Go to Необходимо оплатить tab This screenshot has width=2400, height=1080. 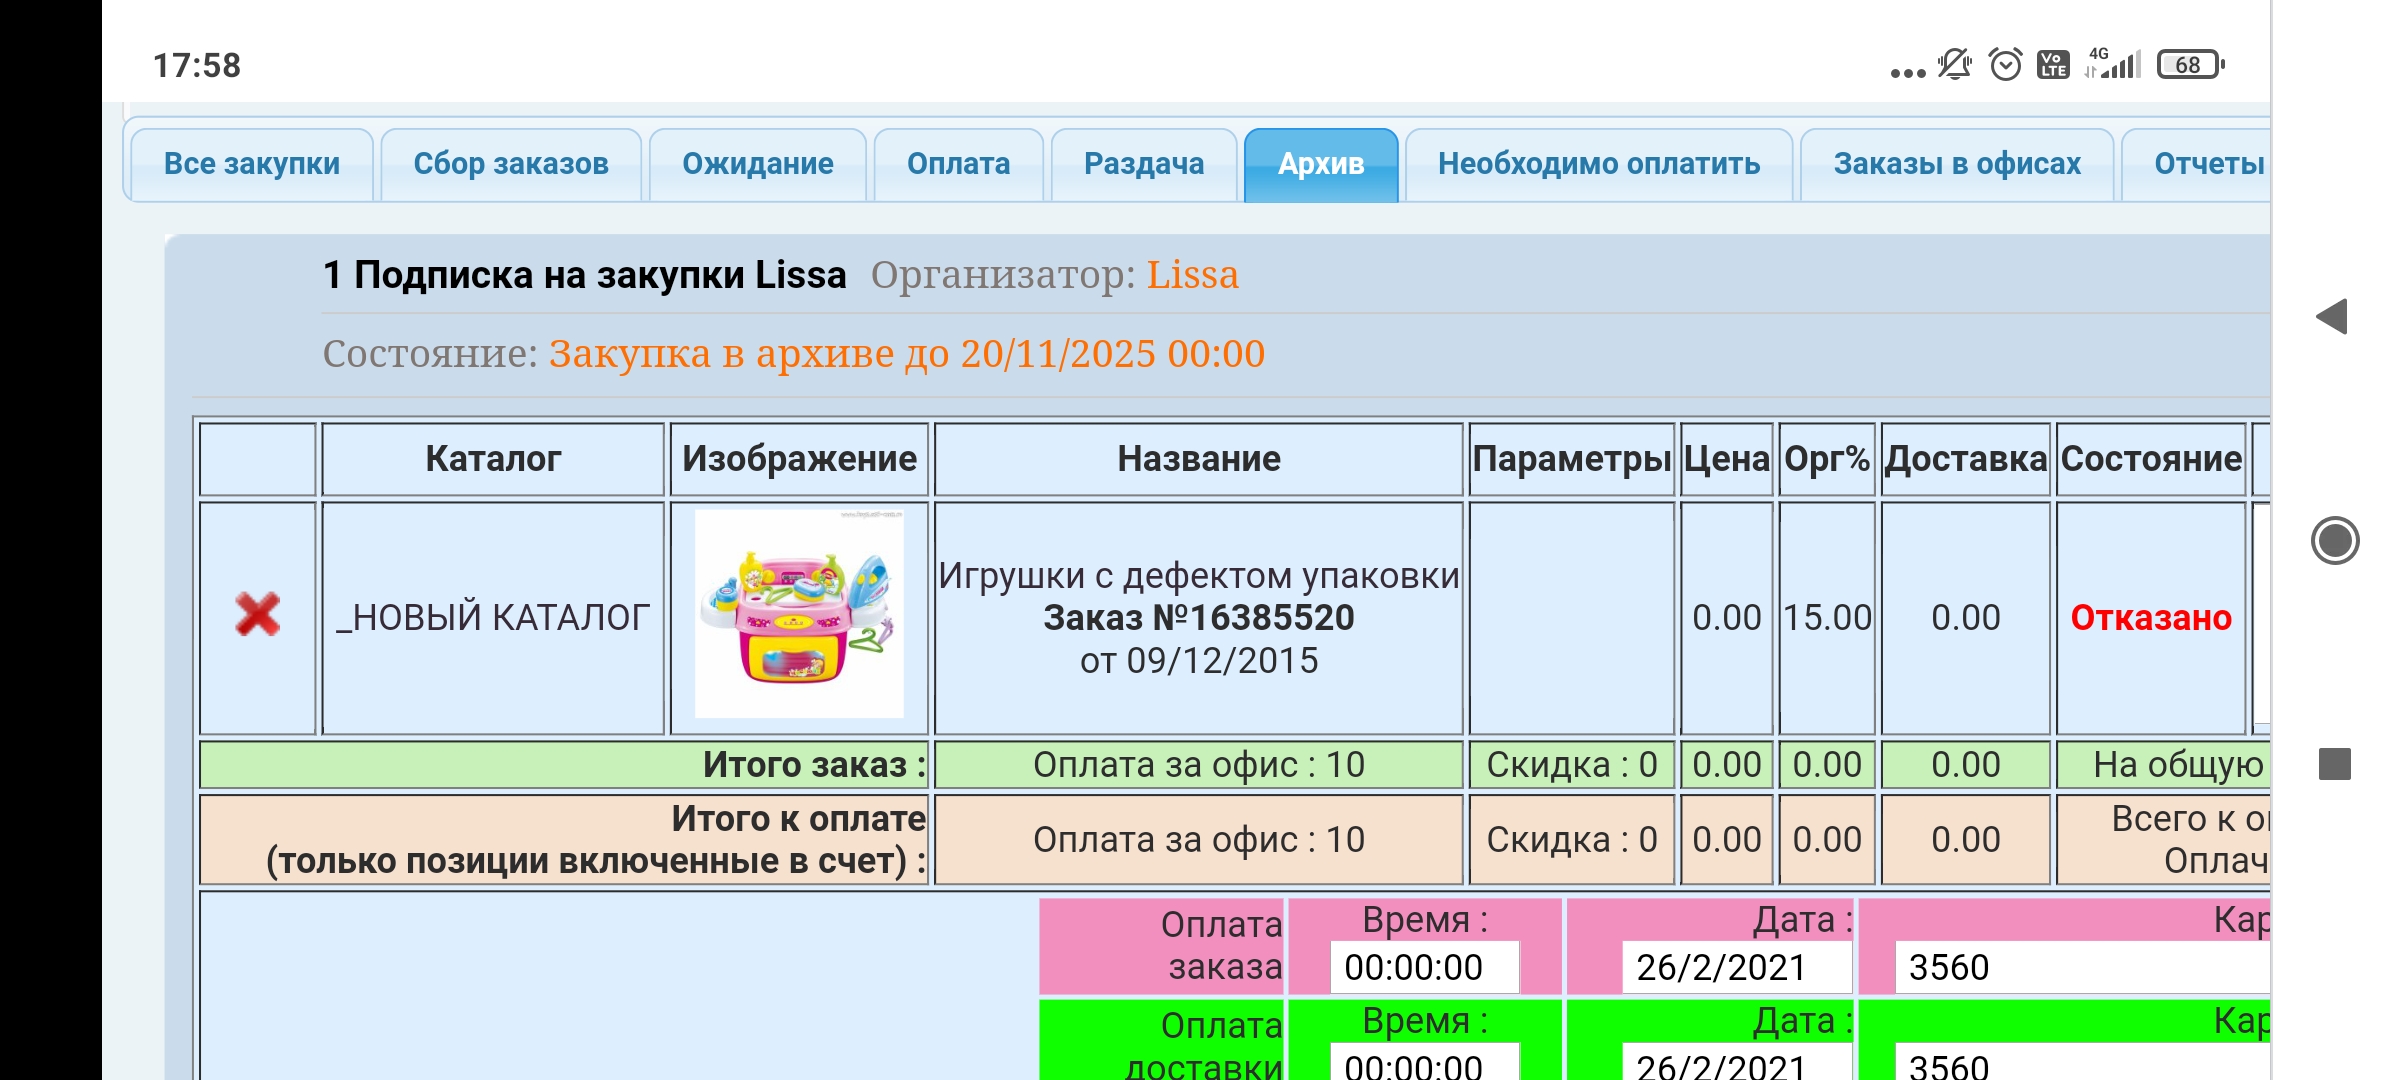coord(1598,164)
